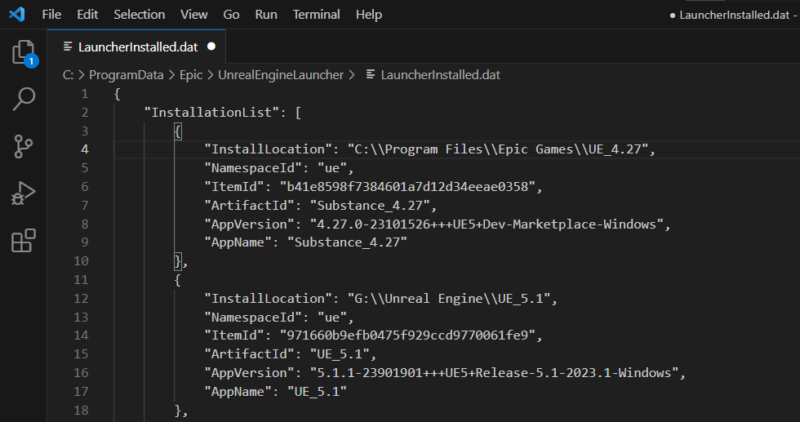Image resolution: width=800 pixels, height=422 pixels.
Task: Click the VS Code logo icon
Action: (x=17, y=14)
